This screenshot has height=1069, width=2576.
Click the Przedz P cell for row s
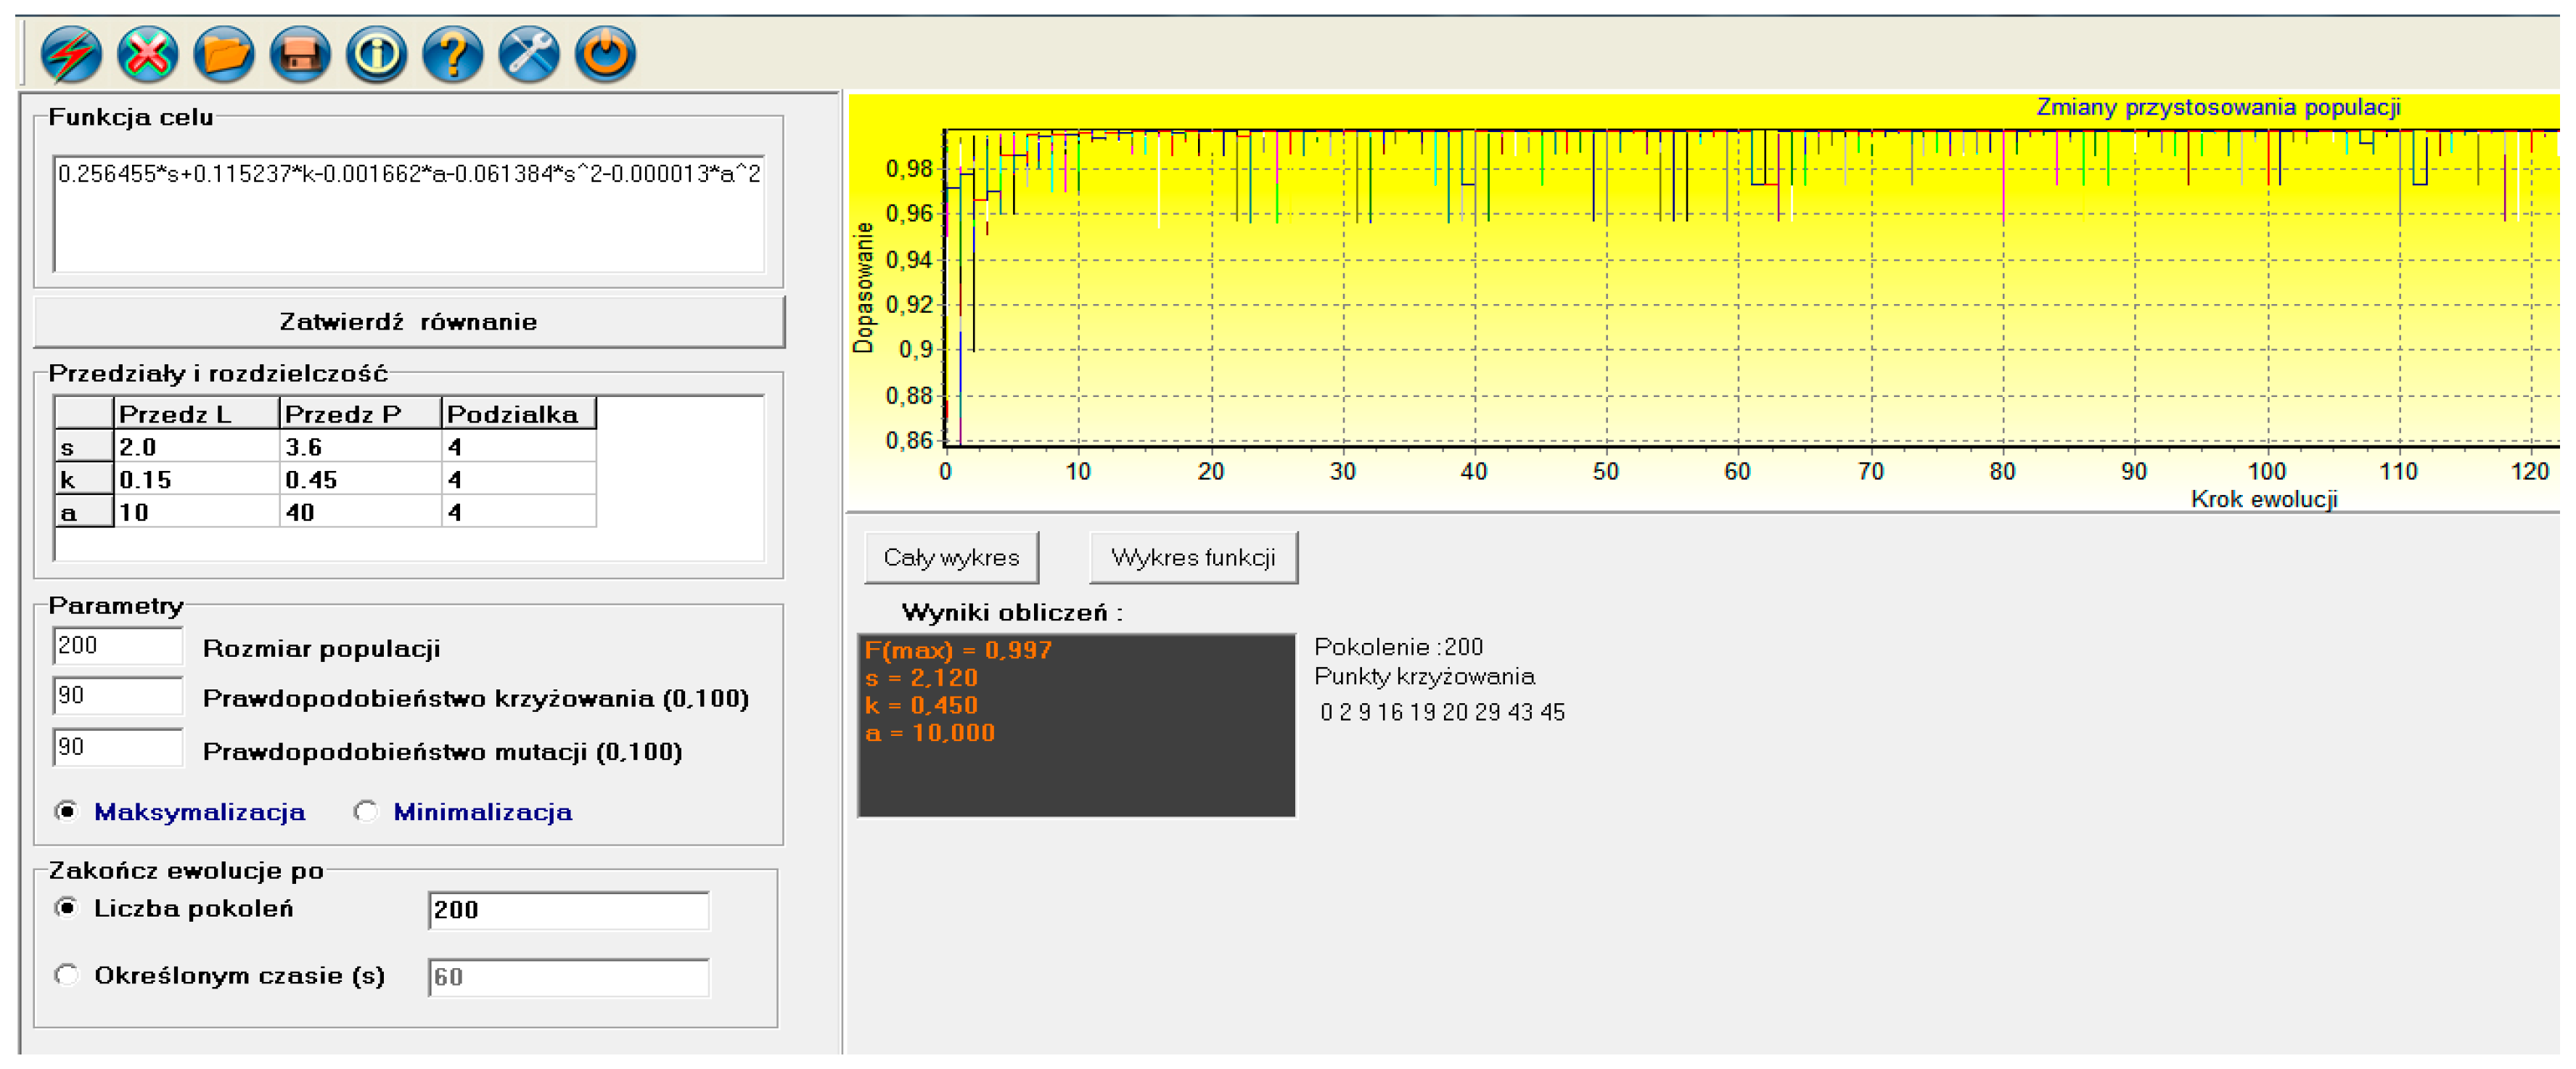point(359,447)
